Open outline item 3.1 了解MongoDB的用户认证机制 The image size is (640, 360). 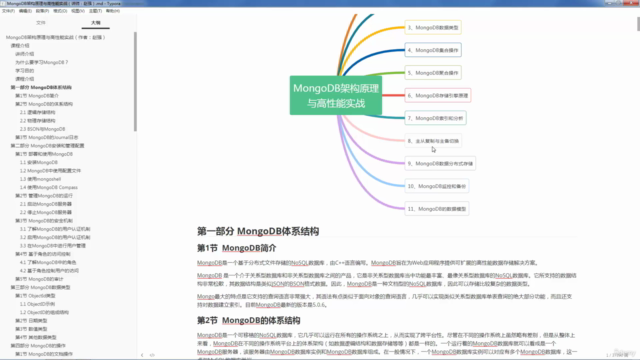55,229
